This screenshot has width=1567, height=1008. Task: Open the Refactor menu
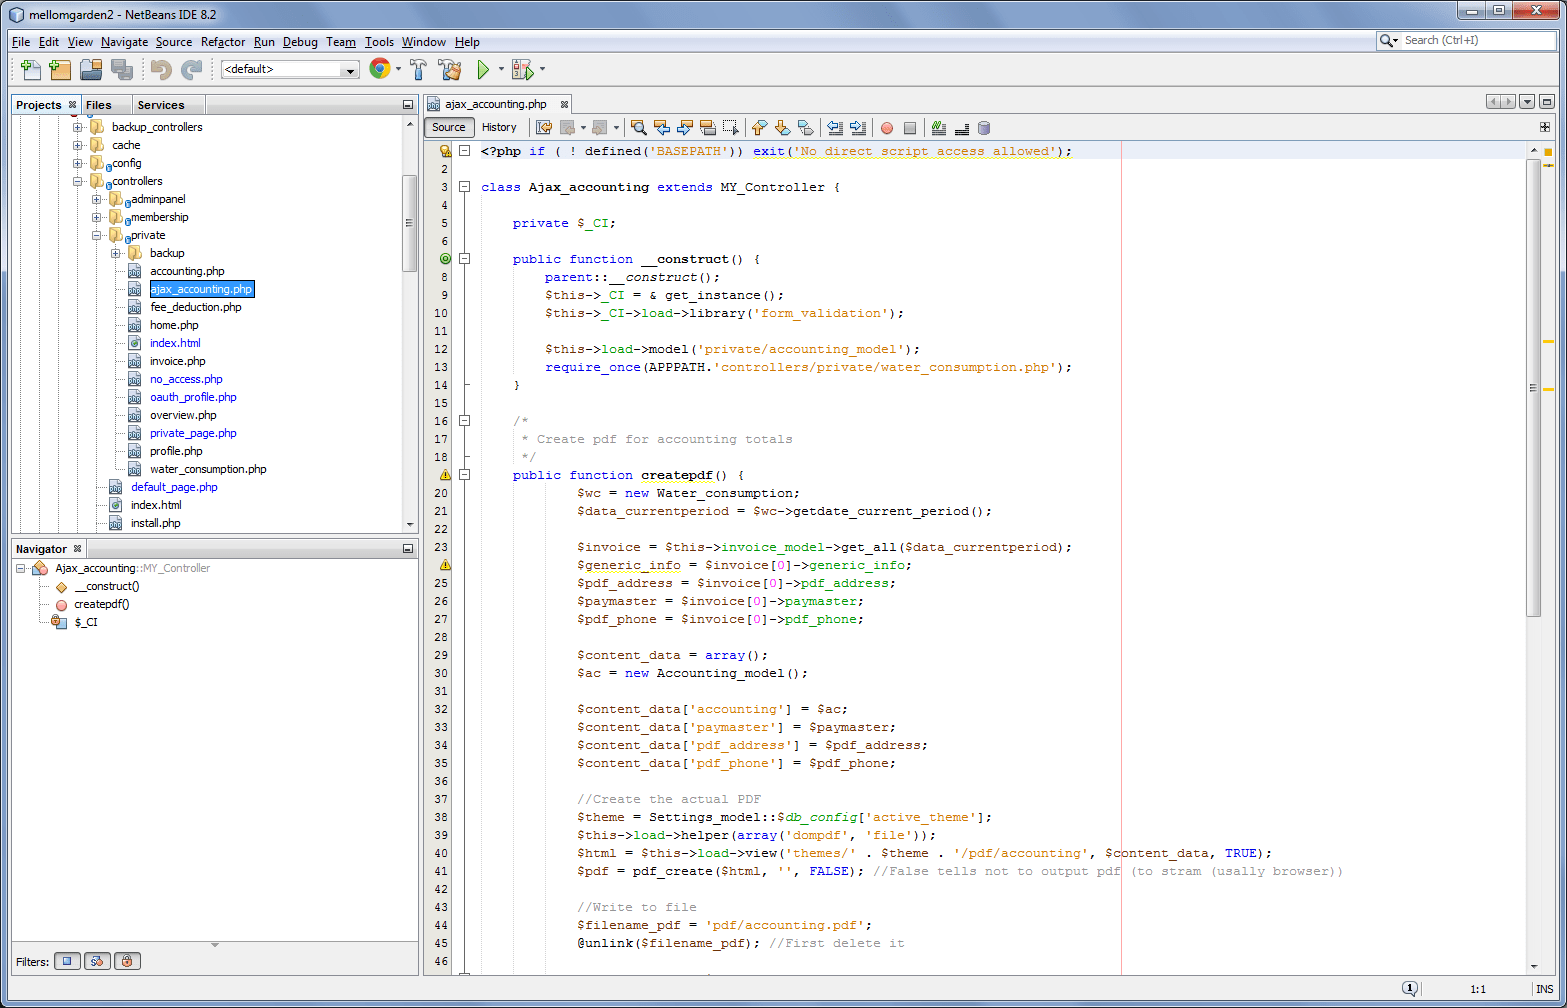pyautogui.click(x=222, y=42)
